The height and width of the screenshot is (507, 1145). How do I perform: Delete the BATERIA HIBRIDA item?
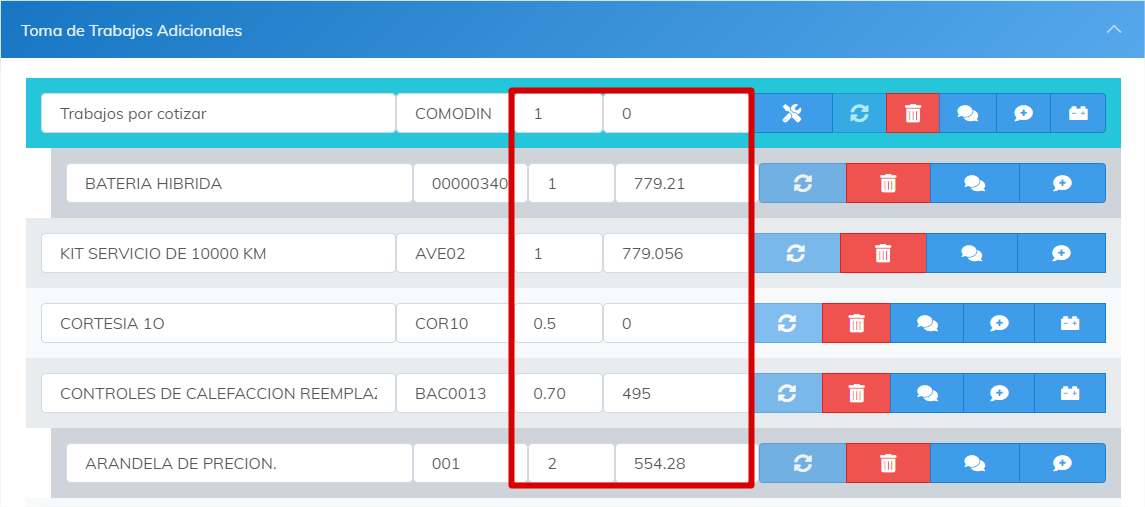(888, 184)
